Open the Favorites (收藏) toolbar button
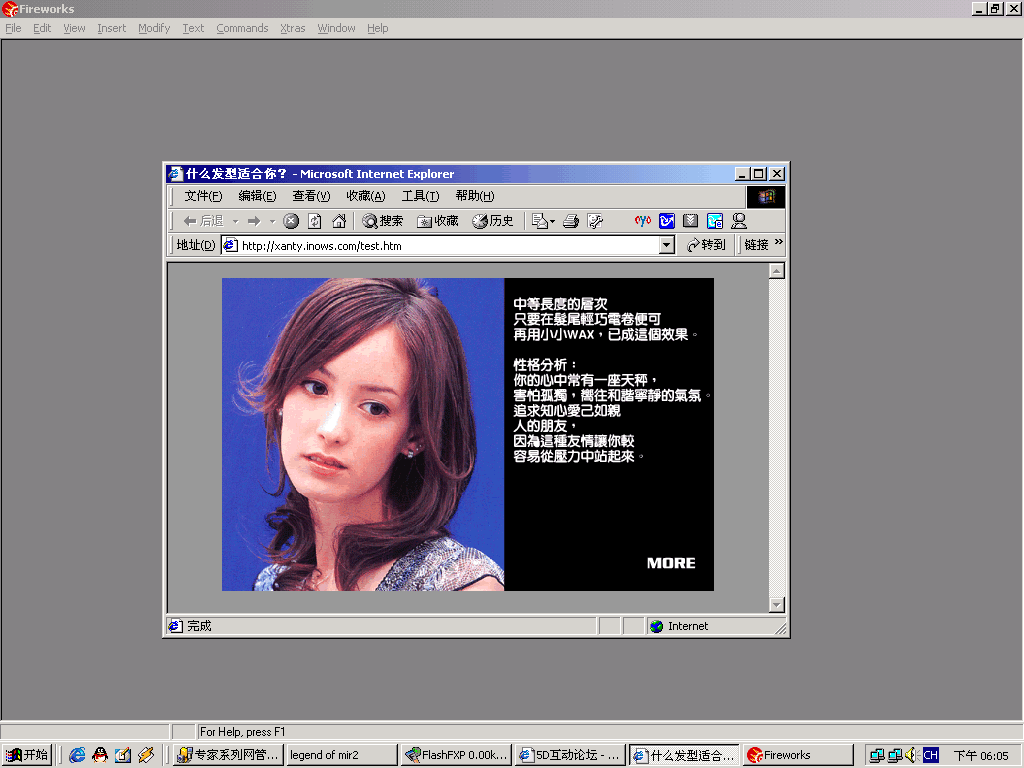The width and height of the screenshot is (1024, 768). (438, 221)
